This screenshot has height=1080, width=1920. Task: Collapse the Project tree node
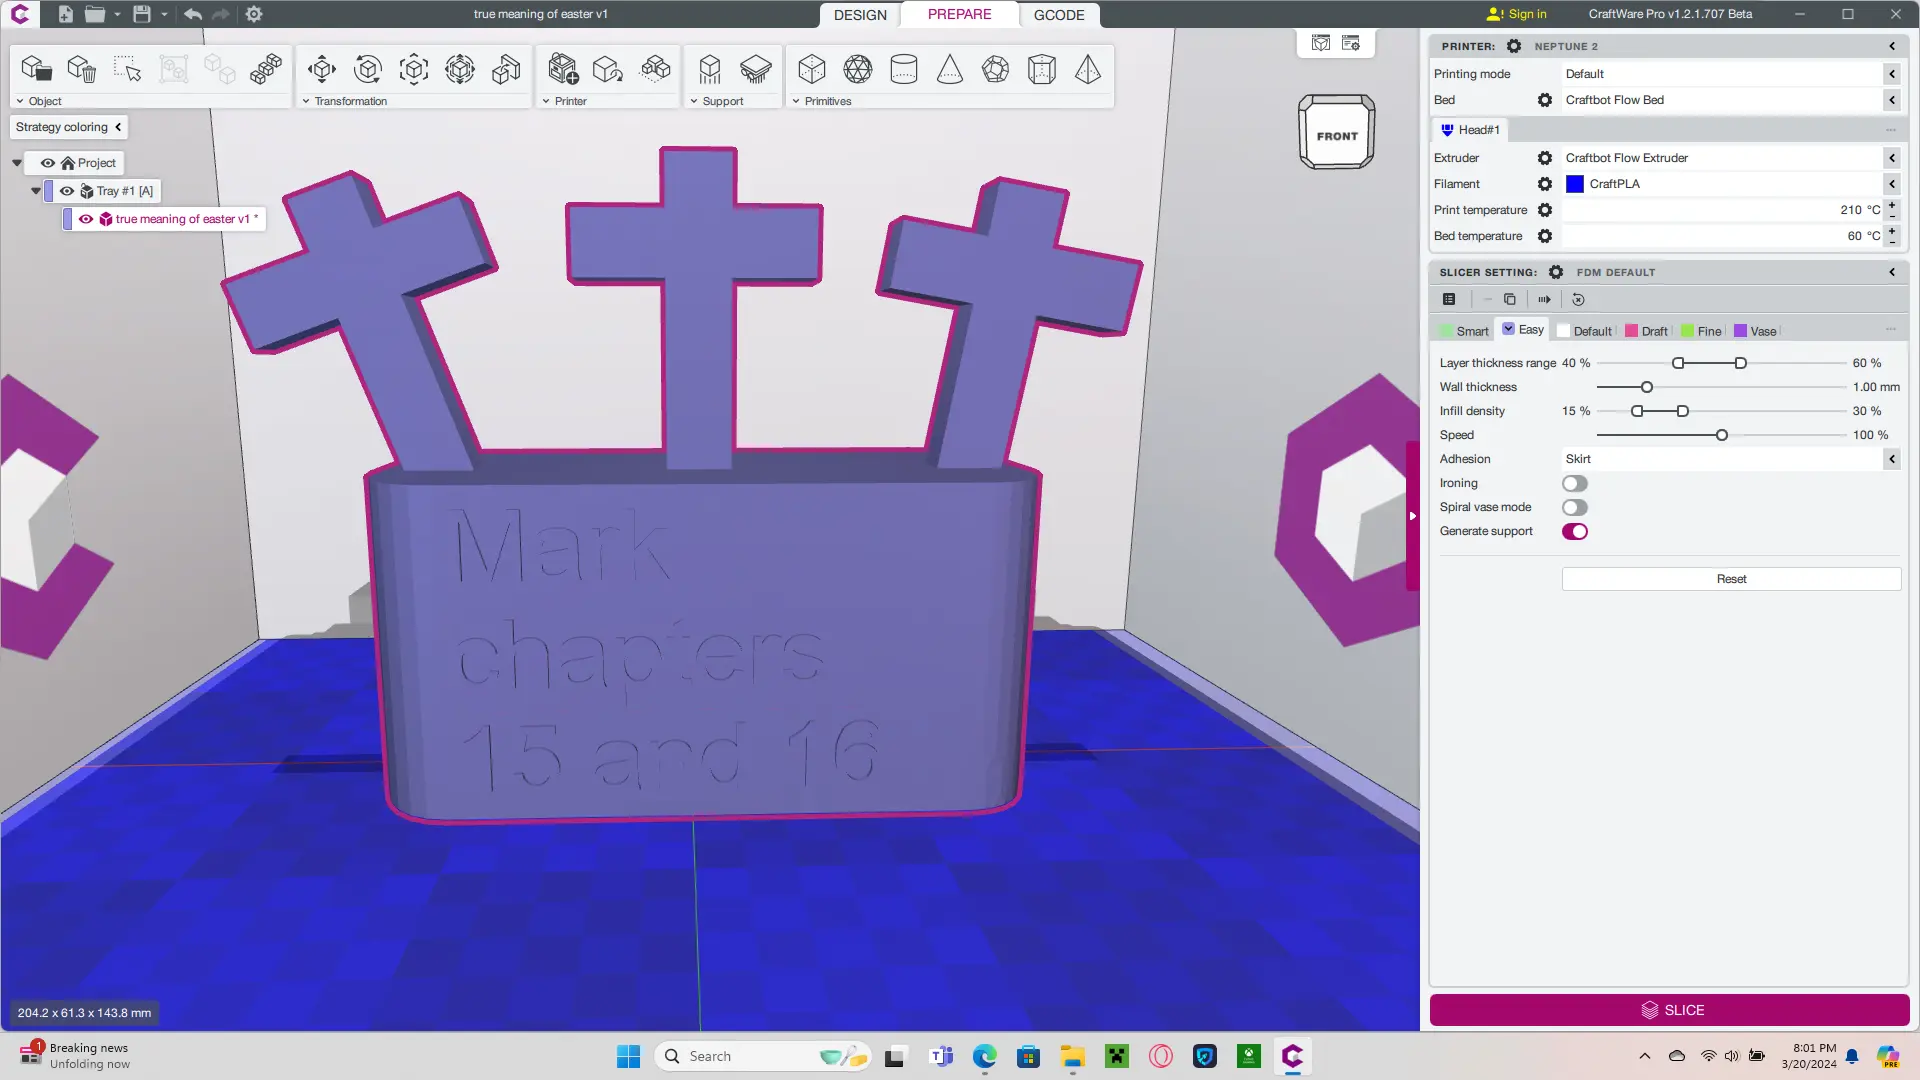(x=17, y=163)
